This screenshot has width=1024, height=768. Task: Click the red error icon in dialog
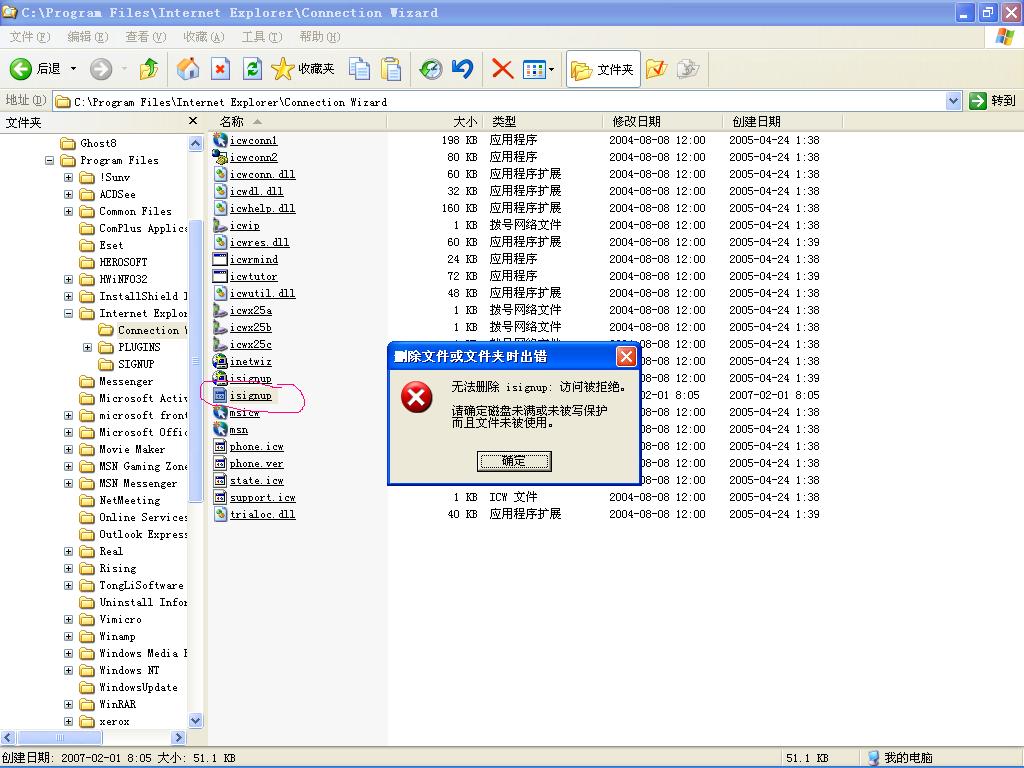coord(417,398)
